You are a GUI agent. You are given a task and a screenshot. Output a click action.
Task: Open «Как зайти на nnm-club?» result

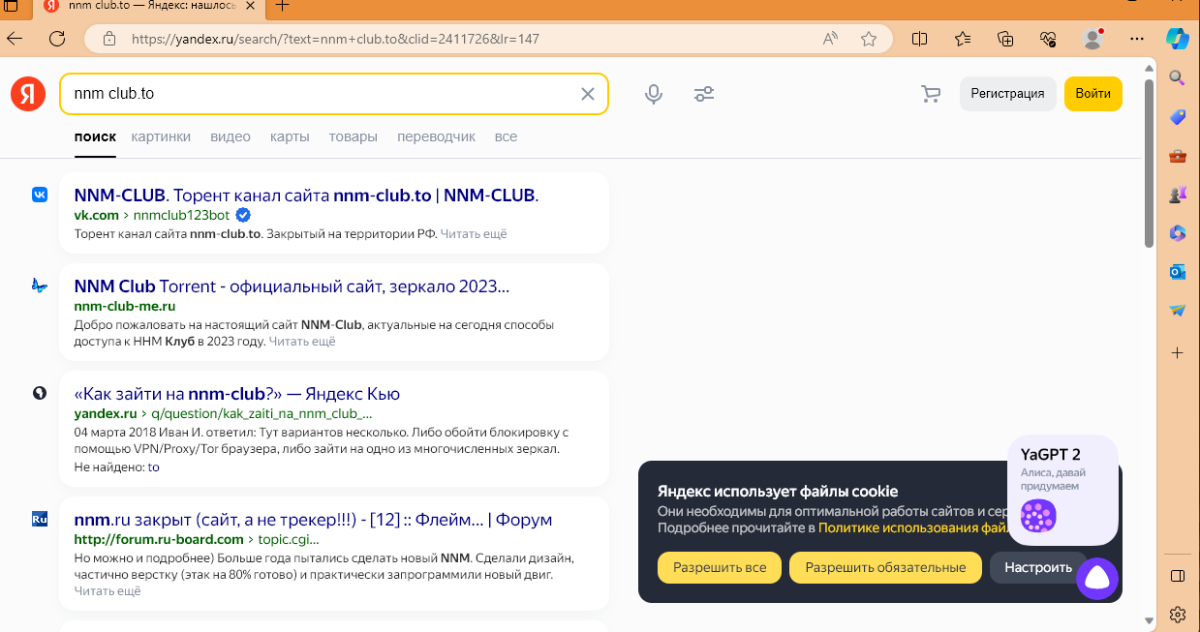[237, 393]
